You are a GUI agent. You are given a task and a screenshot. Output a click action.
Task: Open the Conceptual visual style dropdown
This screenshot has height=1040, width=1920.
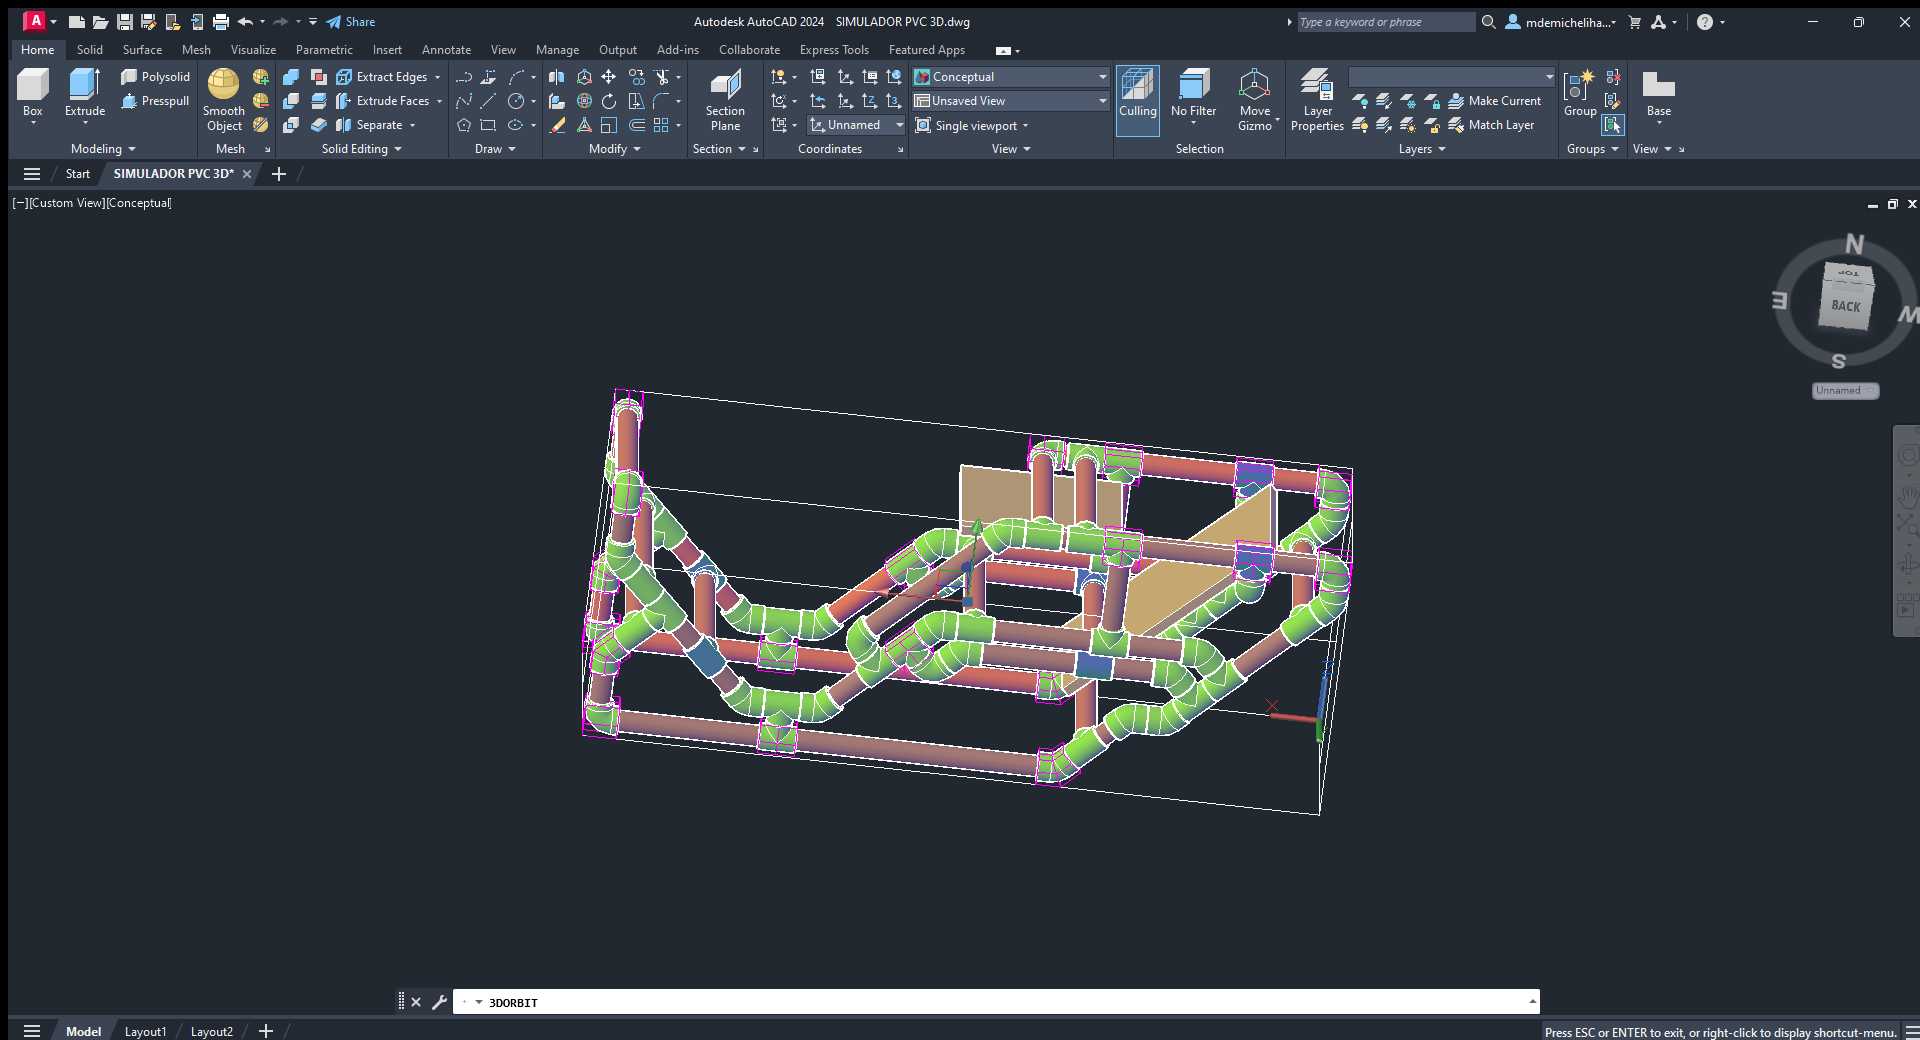click(x=1011, y=77)
